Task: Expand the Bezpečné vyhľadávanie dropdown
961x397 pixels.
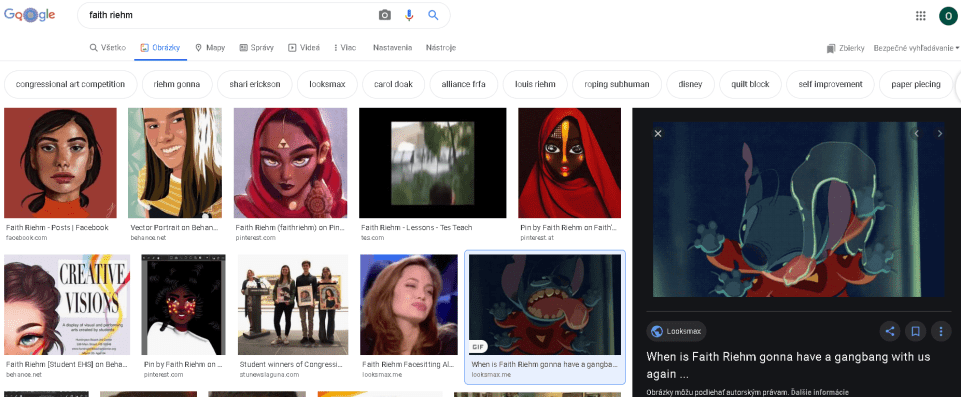Action: 916,48
